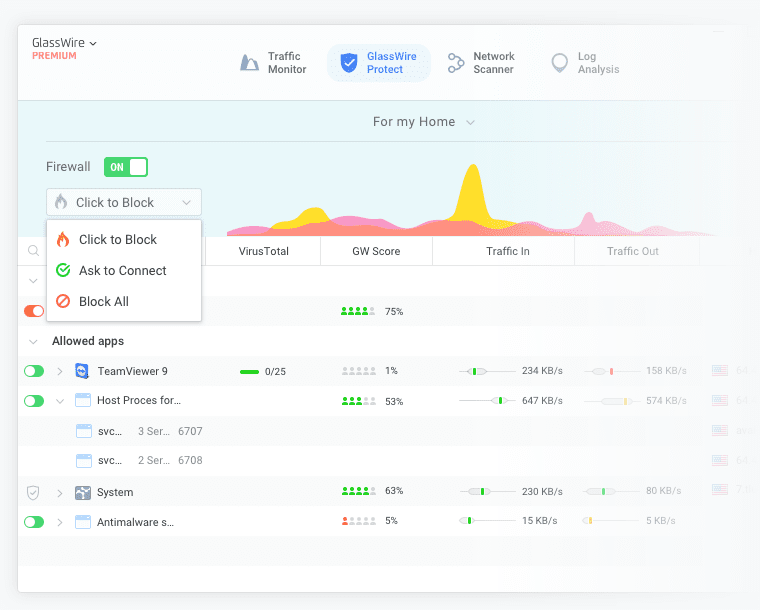
Task: Open the GlassWire menu dropdown arrow
Action: 93,44
